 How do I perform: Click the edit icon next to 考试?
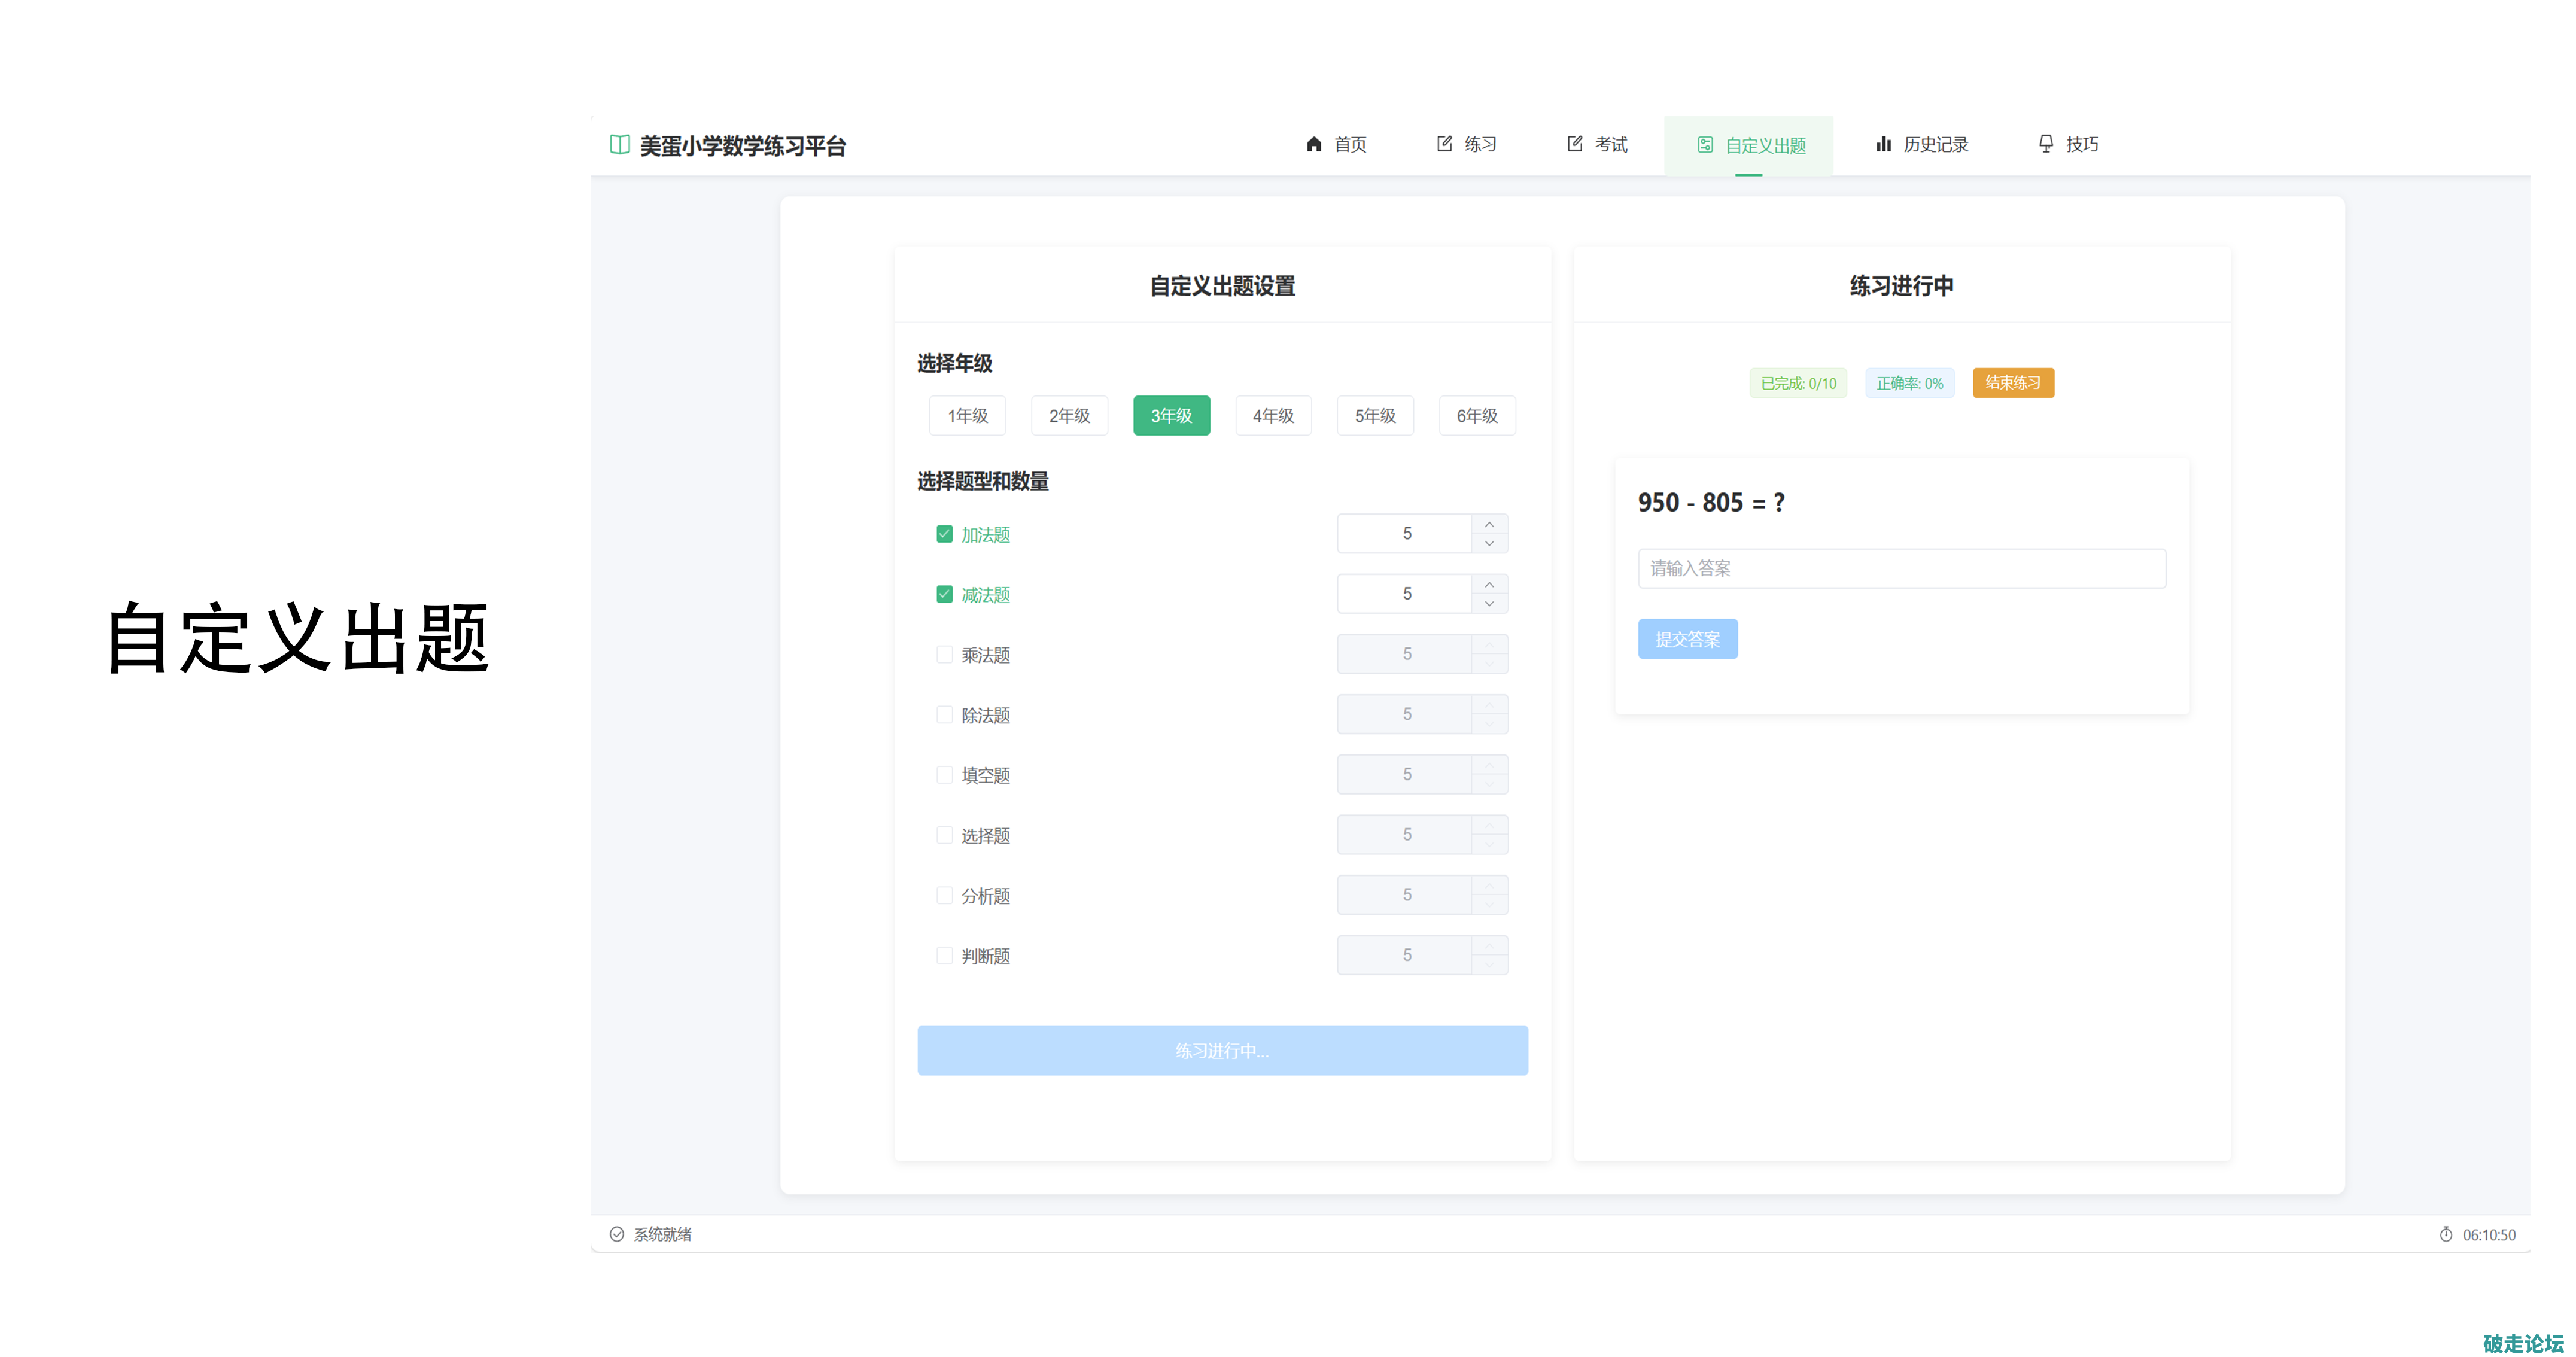click(x=1574, y=144)
